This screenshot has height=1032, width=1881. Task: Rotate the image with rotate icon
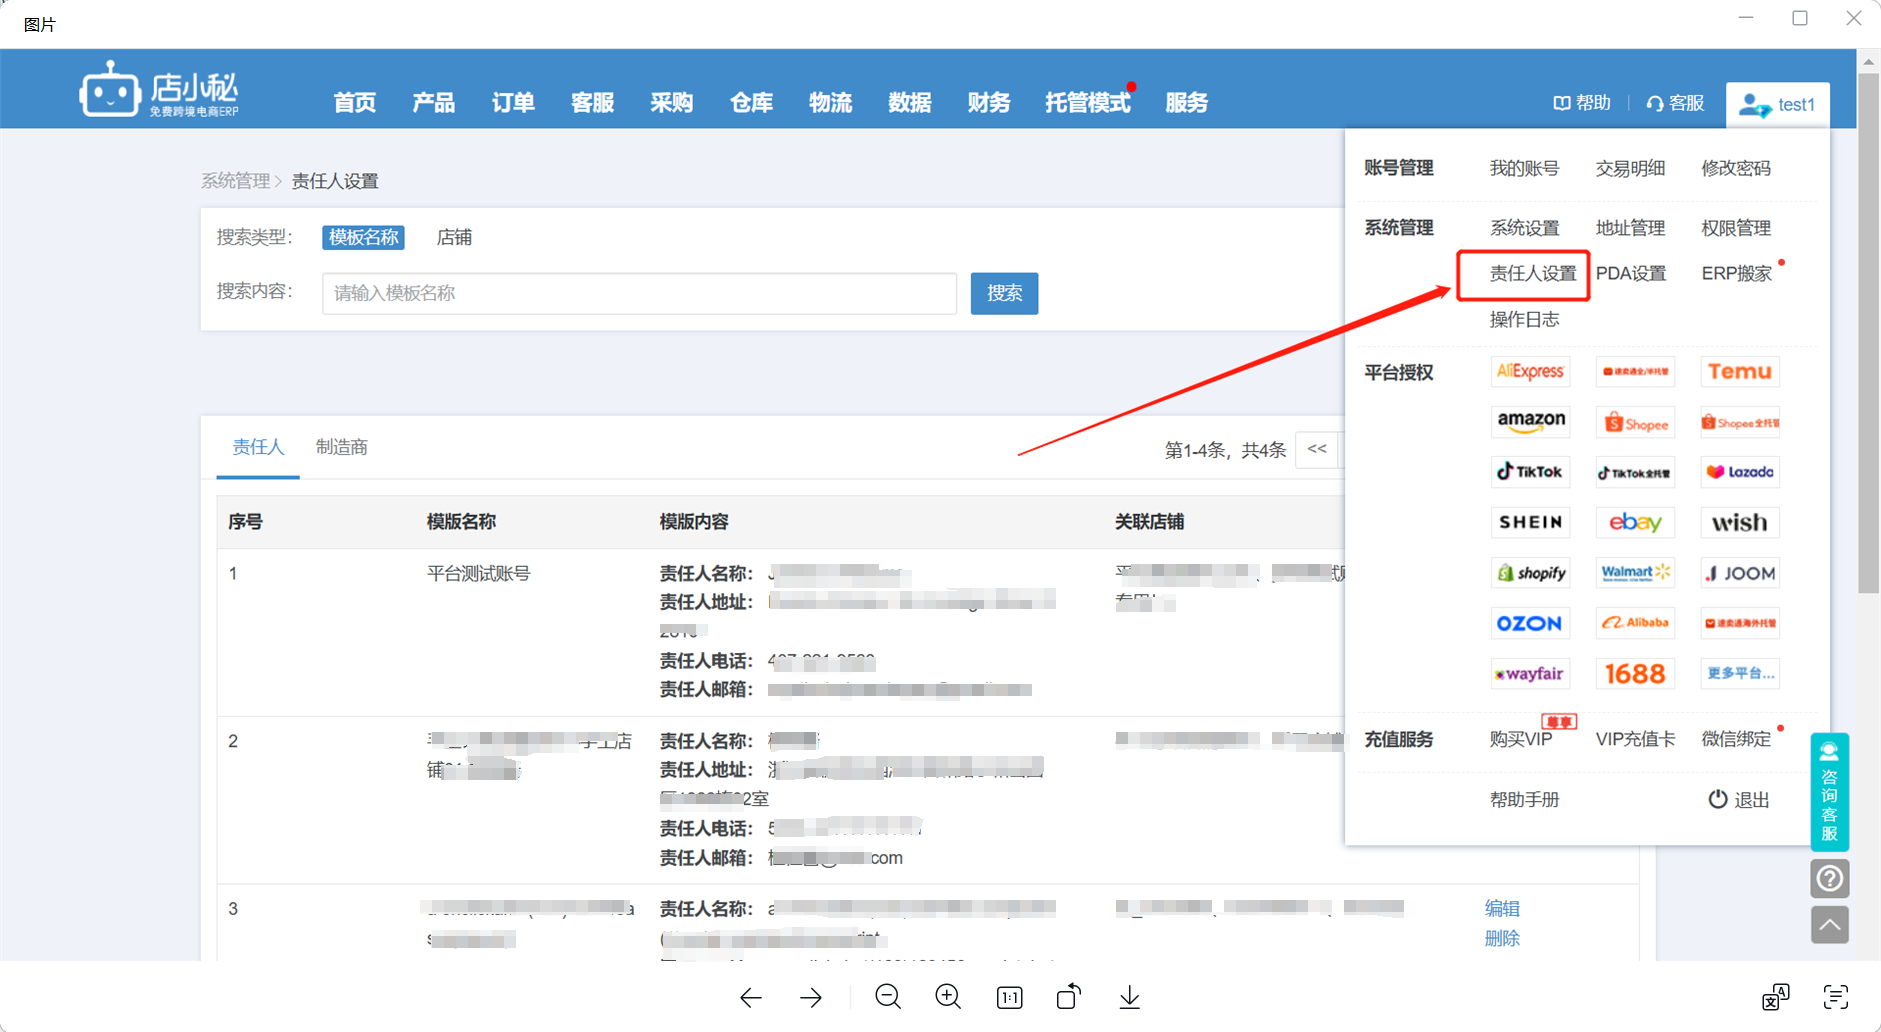coord(1069,997)
